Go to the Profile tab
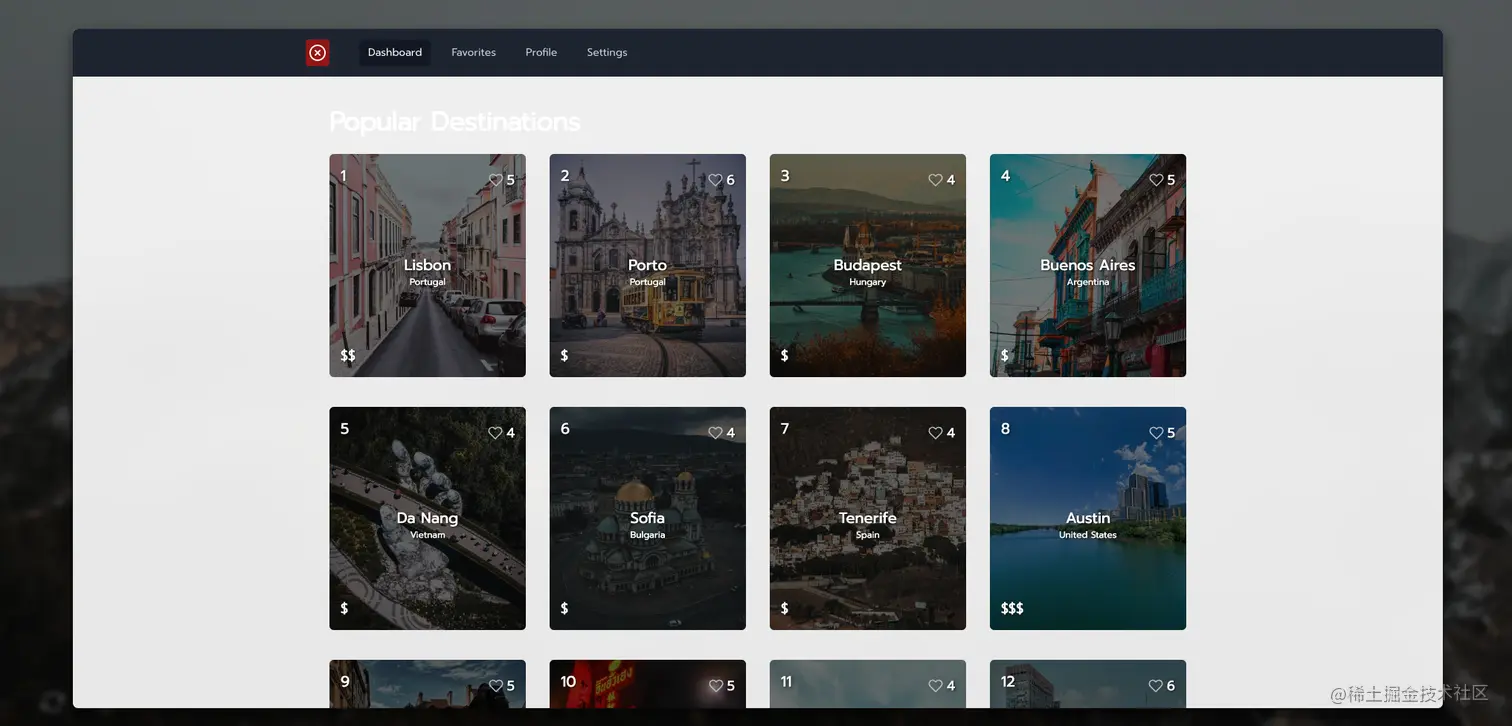1512x726 pixels. pos(541,53)
